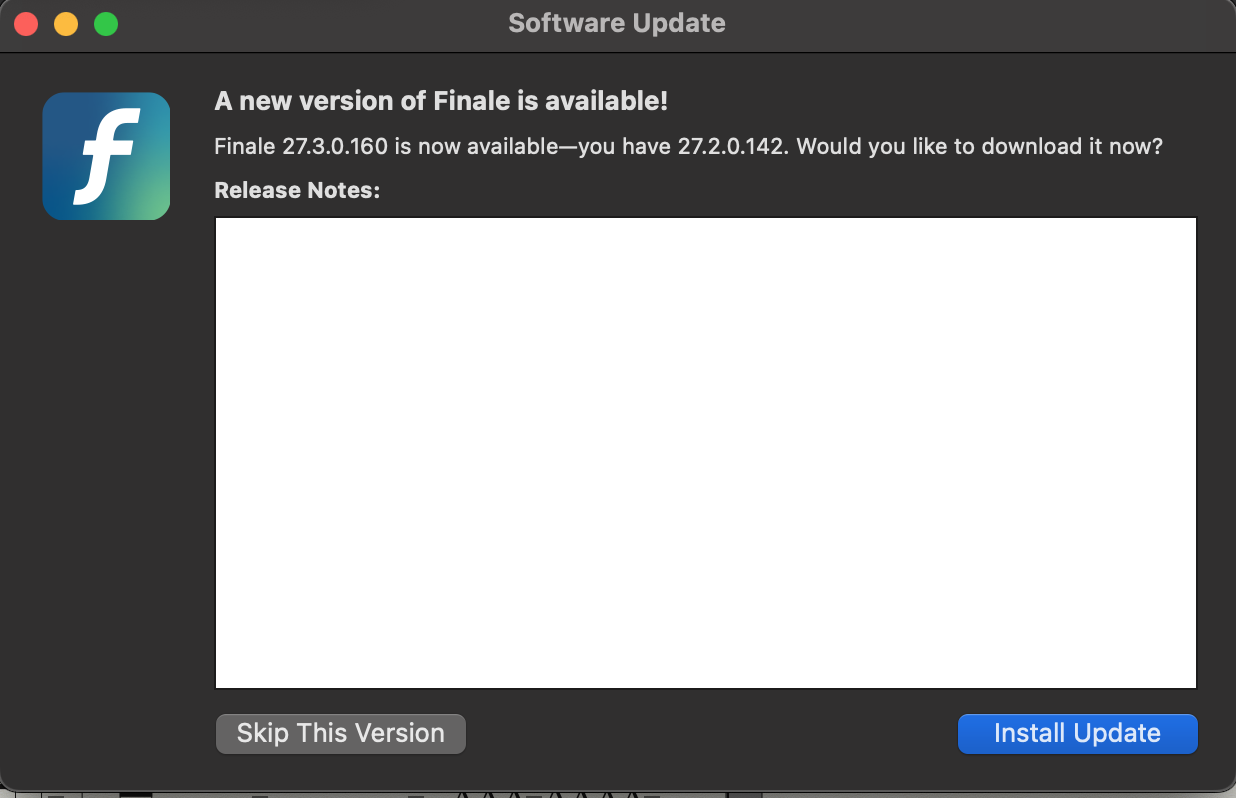This screenshot has height=798, width=1236.
Task: Click the Install Update button
Action: pyautogui.click(x=1077, y=733)
